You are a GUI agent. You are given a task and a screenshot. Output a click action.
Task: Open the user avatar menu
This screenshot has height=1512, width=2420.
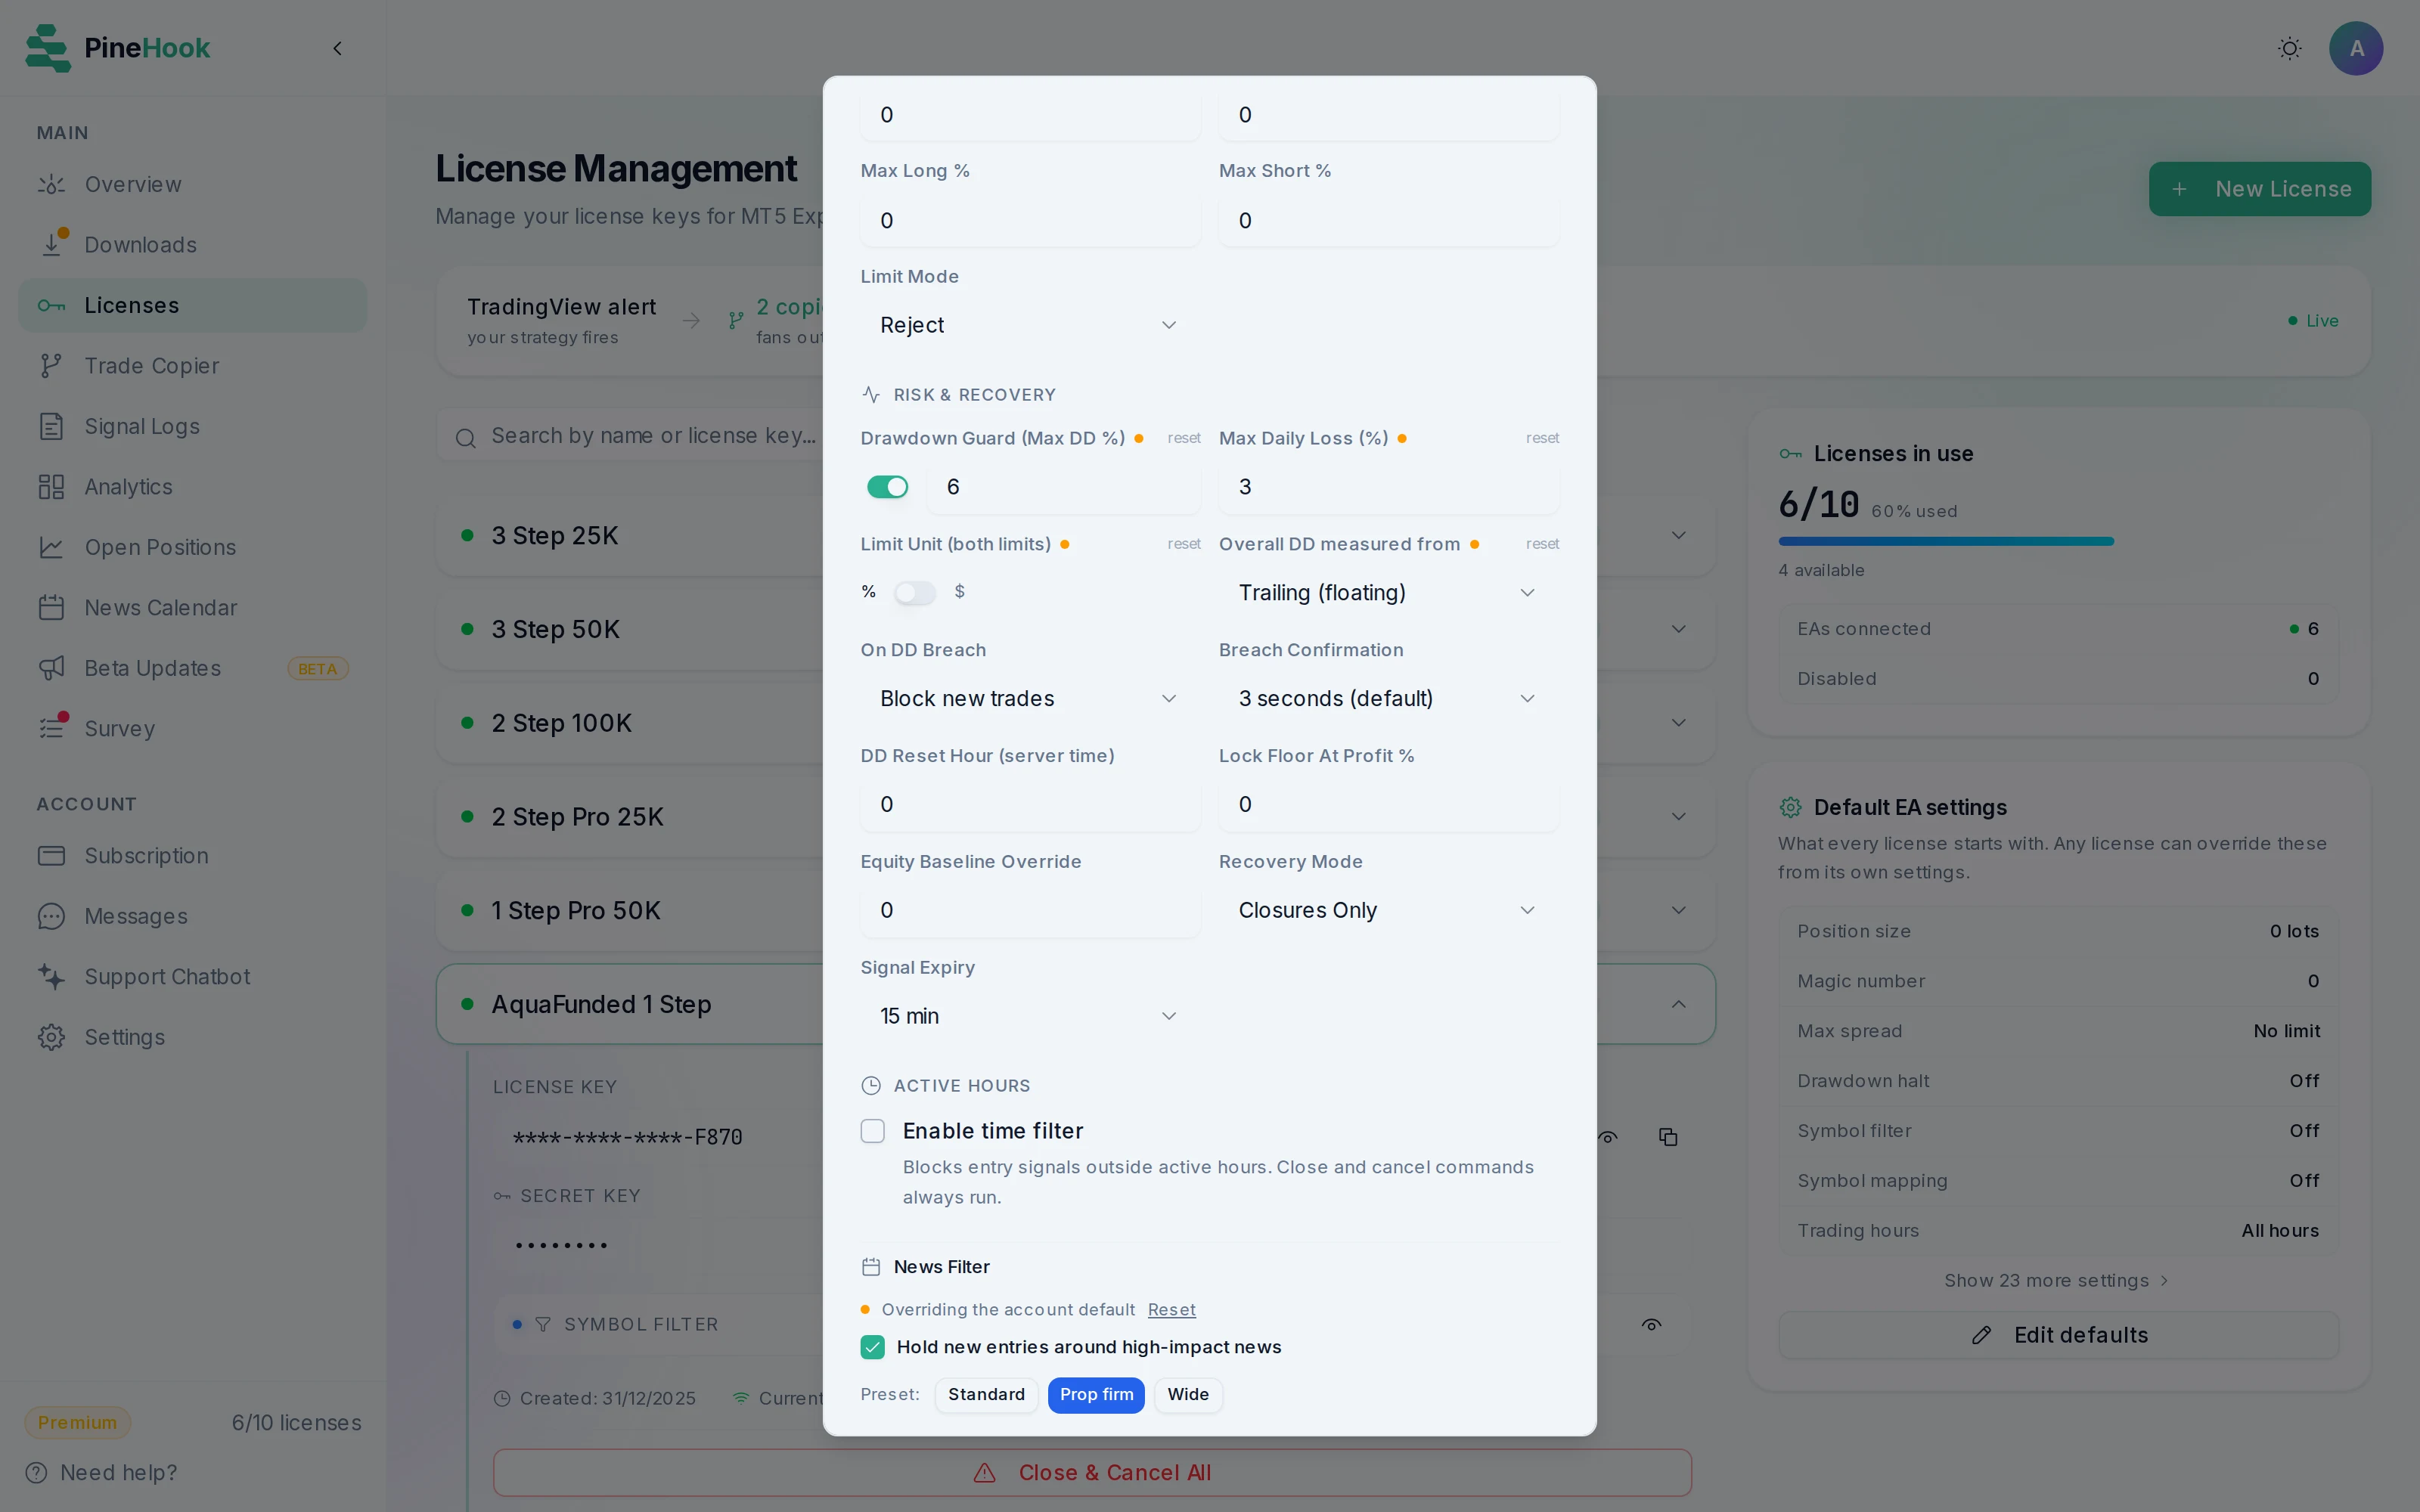pos(2356,48)
